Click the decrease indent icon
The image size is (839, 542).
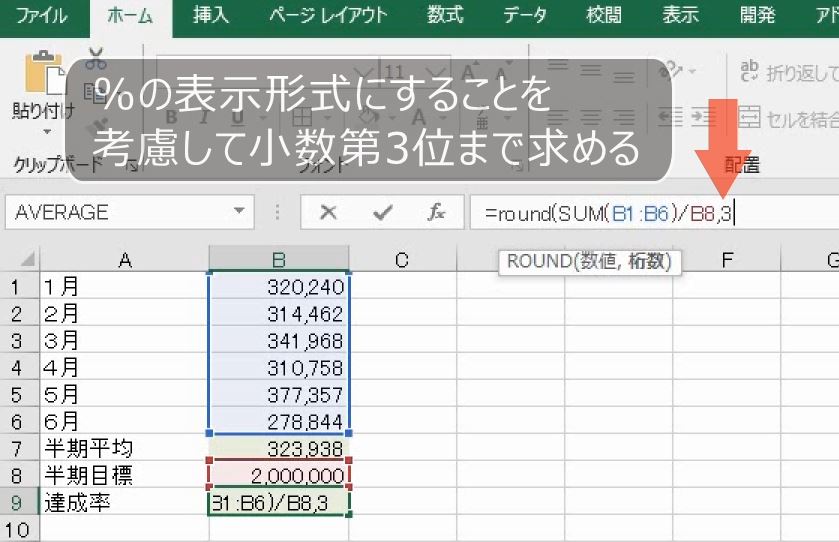click(670, 117)
